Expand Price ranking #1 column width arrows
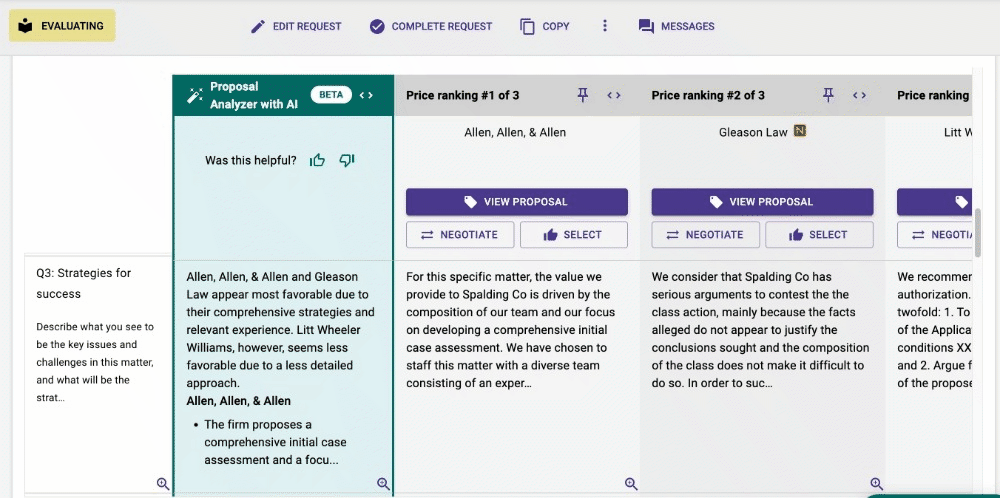This screenshot has width=1000, height=498. pos(614,95)
